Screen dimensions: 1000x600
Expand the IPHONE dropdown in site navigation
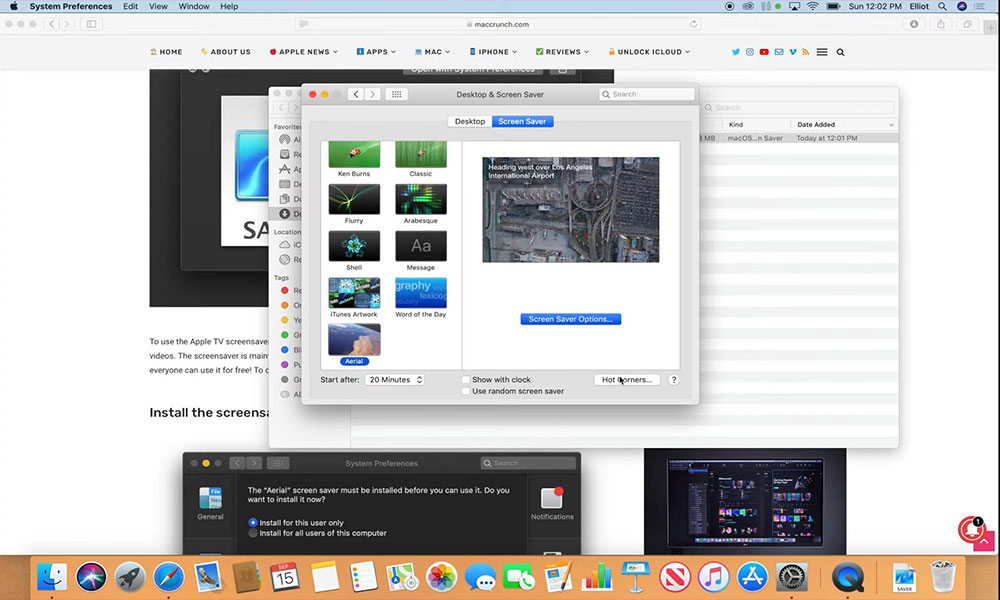pyautogui.click(x=493, y=52)
